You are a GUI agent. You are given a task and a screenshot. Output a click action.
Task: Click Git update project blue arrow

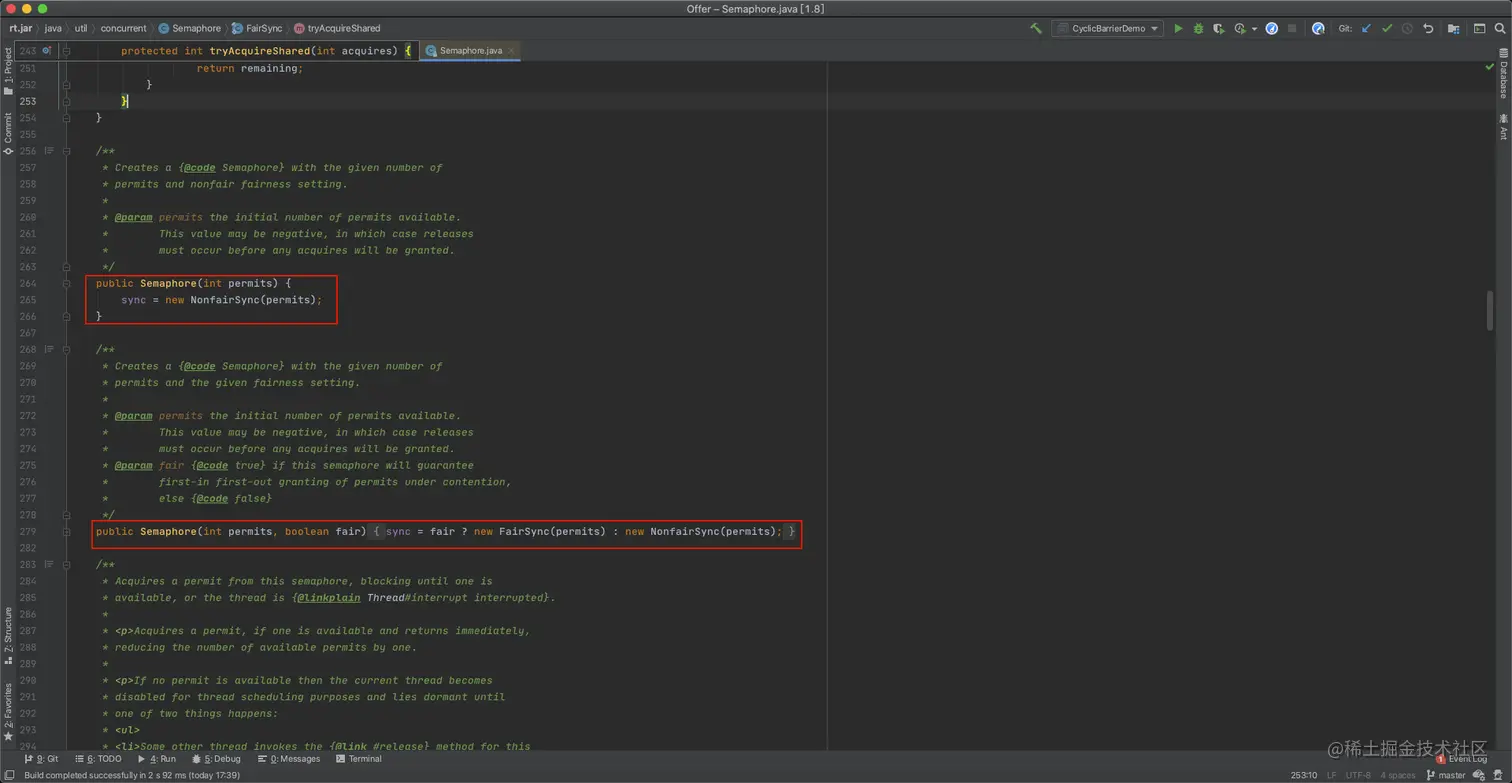coord(1366,29)
